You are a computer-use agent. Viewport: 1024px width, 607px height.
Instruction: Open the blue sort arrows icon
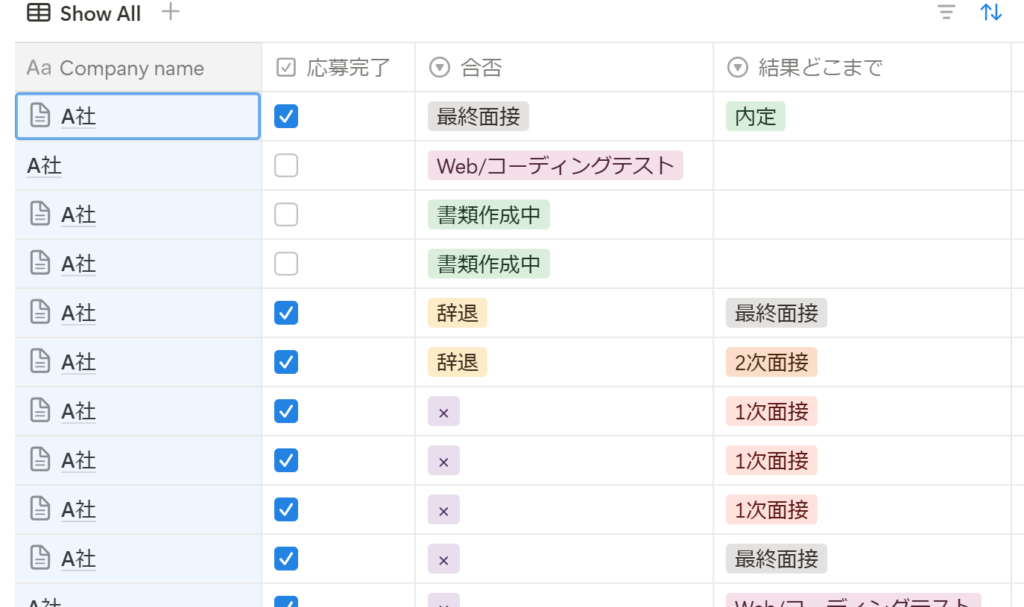pyautogui.click(x=991, y=12)
